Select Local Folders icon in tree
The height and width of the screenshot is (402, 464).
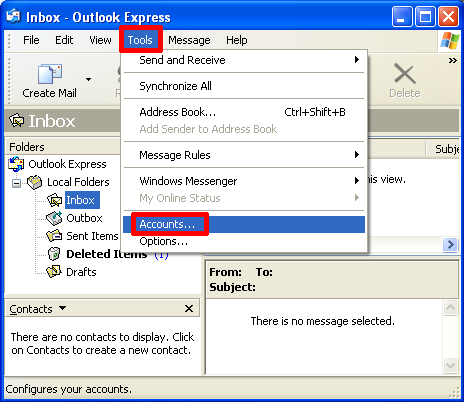(x=35, y=182)
